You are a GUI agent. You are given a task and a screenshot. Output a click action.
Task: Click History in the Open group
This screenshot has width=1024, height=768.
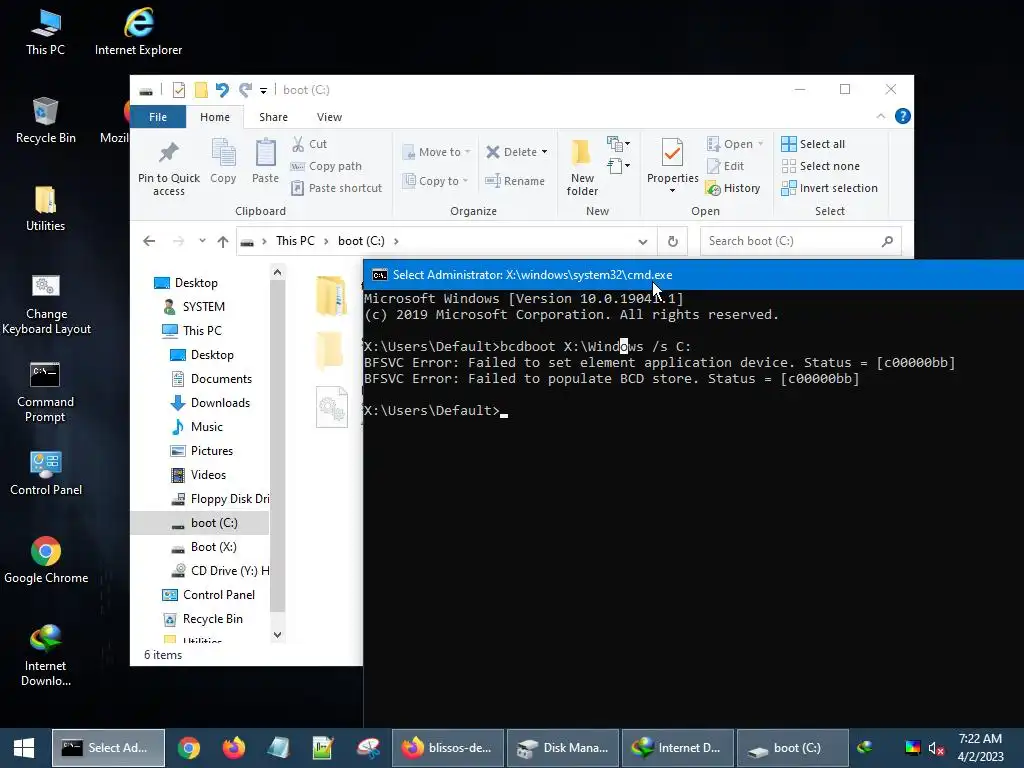(733, 188)
